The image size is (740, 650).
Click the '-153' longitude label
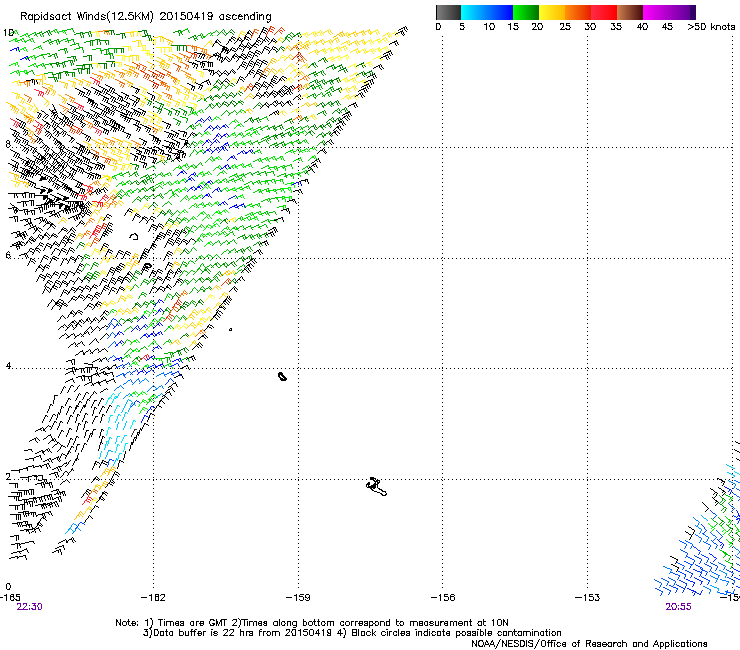click(x=588, y=598)
